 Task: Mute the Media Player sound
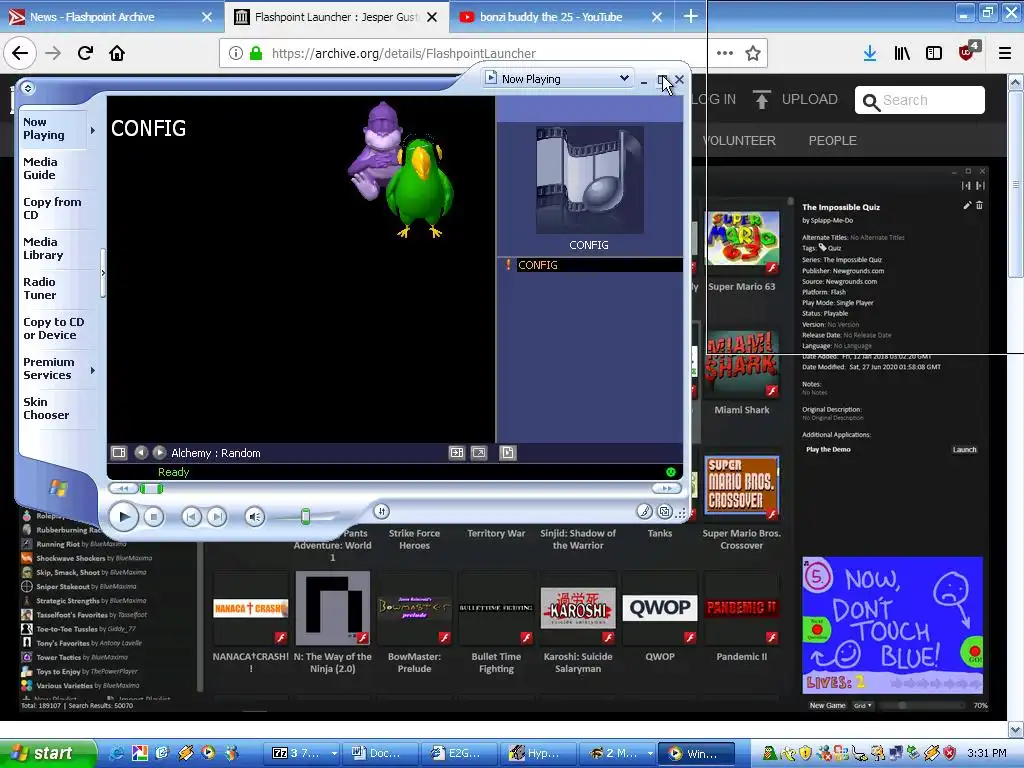click(255, 517)
